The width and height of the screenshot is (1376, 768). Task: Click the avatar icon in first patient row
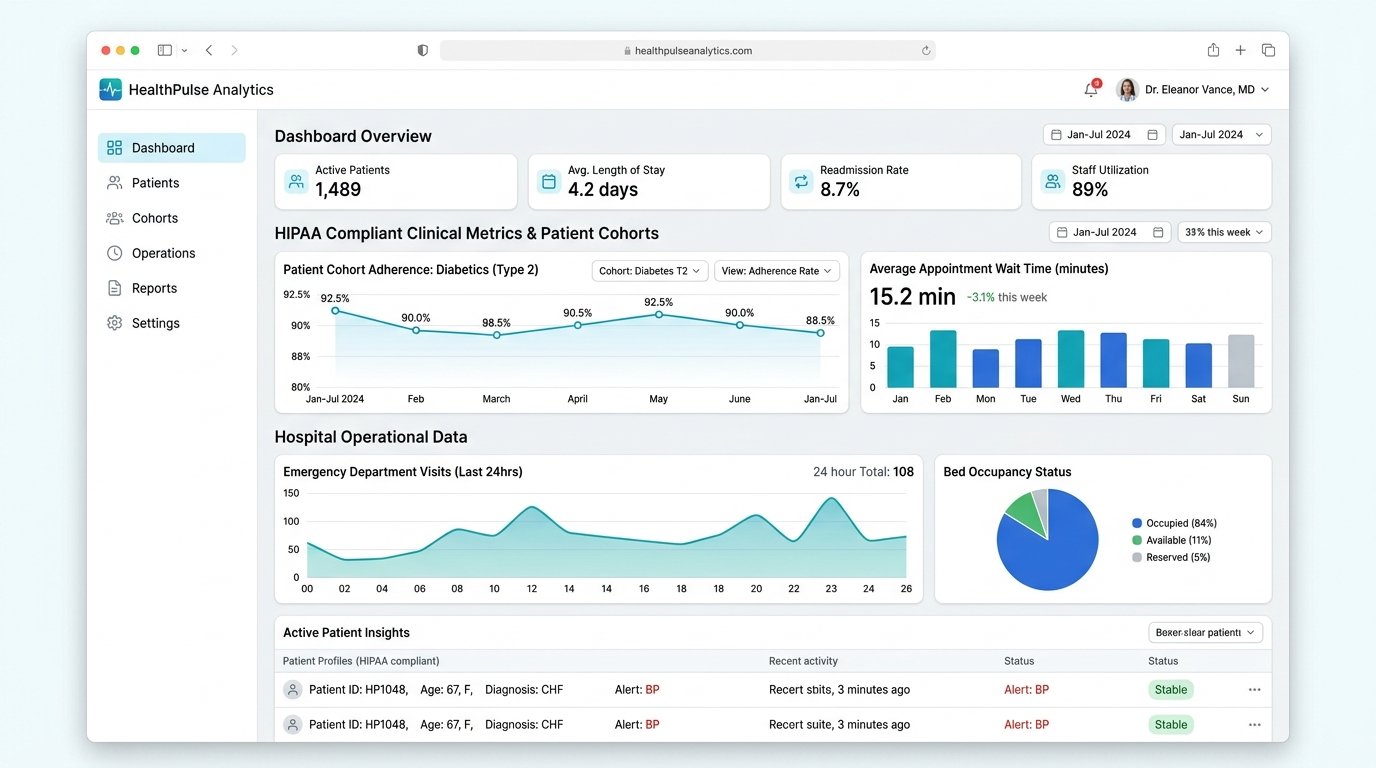[x=293, y=690]
